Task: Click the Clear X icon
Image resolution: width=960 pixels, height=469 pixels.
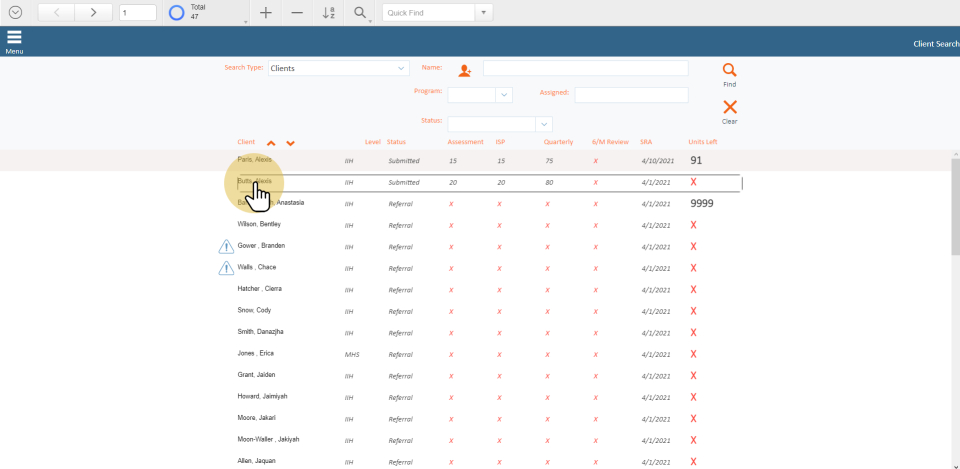Action: tap(729, 107)
